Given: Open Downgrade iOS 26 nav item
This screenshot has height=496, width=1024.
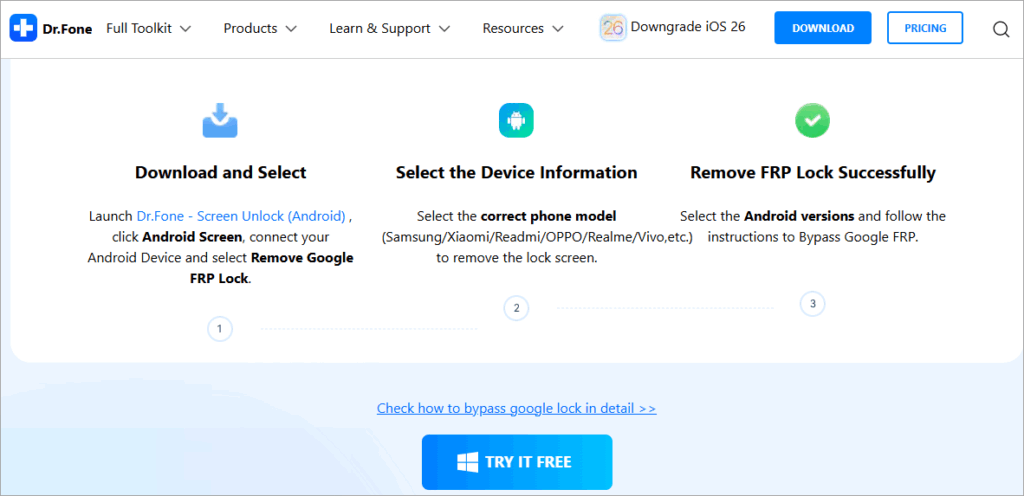Looking at the screenshot, I should [x=688, y=27].
